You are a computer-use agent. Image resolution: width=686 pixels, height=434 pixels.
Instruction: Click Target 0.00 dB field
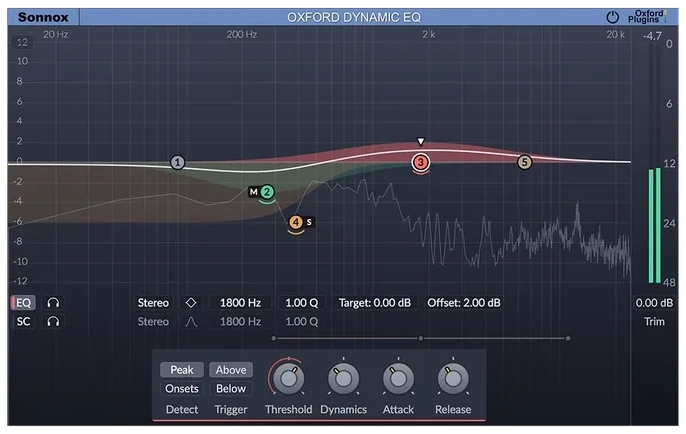click(x=375, y=303)
